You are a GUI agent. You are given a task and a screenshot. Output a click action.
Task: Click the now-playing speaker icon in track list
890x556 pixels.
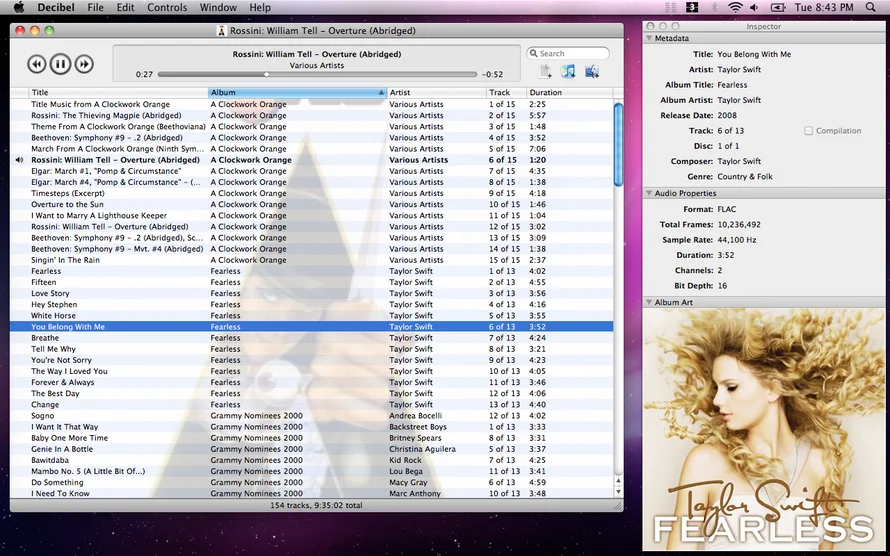pyautogui.click(x=19, y=160)
